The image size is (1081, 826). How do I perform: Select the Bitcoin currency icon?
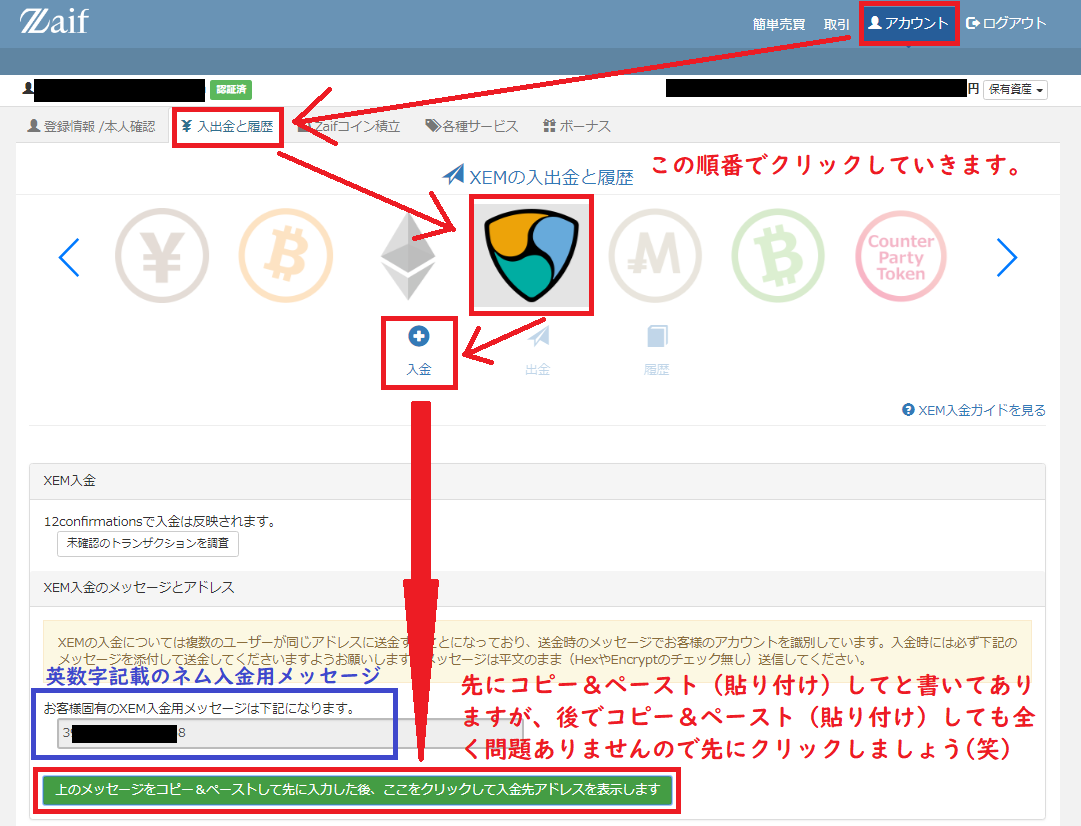pyautogui.click(x=286, y=255)
